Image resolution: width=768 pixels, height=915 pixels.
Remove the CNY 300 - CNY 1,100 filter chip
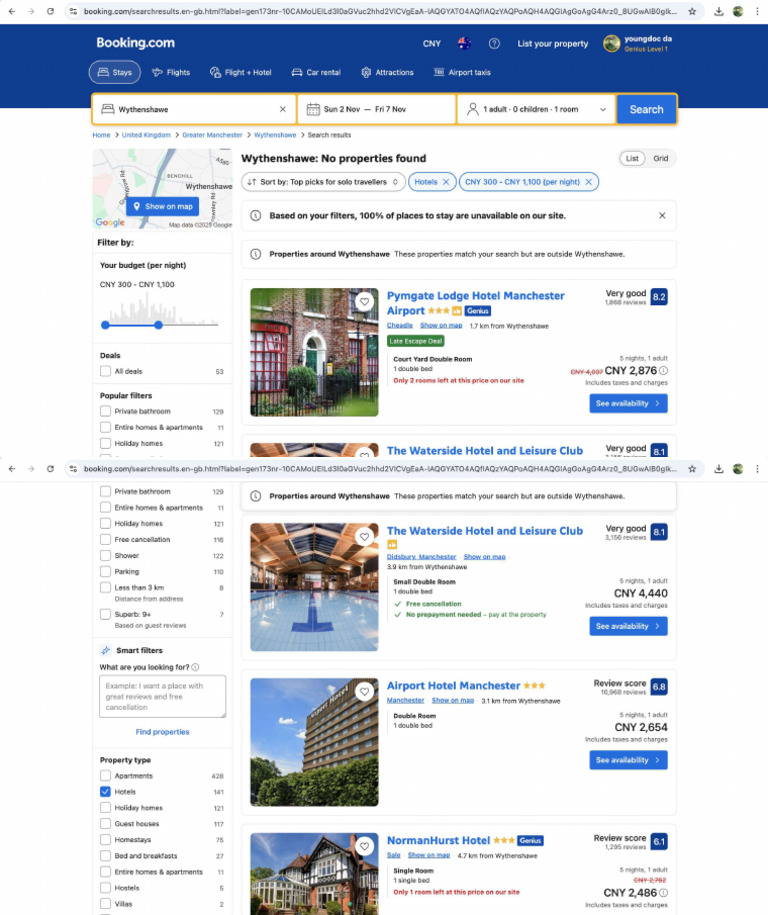pyautogui.click(x=588, y=182)
